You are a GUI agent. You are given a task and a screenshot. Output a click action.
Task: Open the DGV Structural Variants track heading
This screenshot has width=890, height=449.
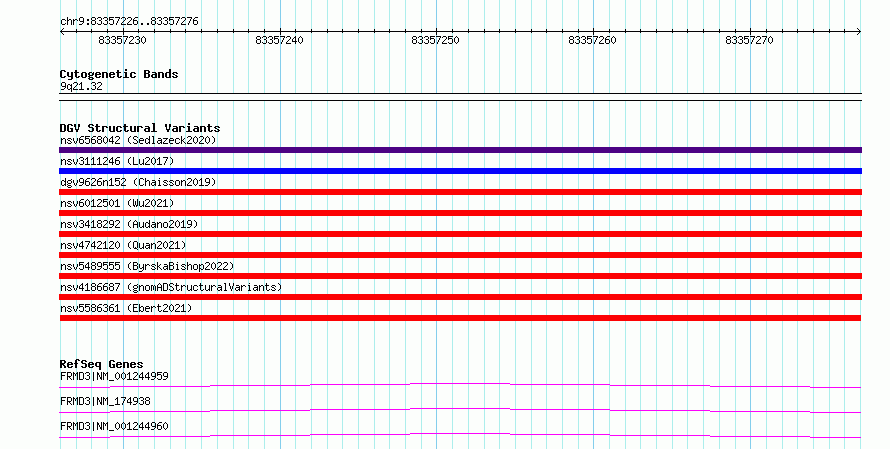tap(140, 128)
